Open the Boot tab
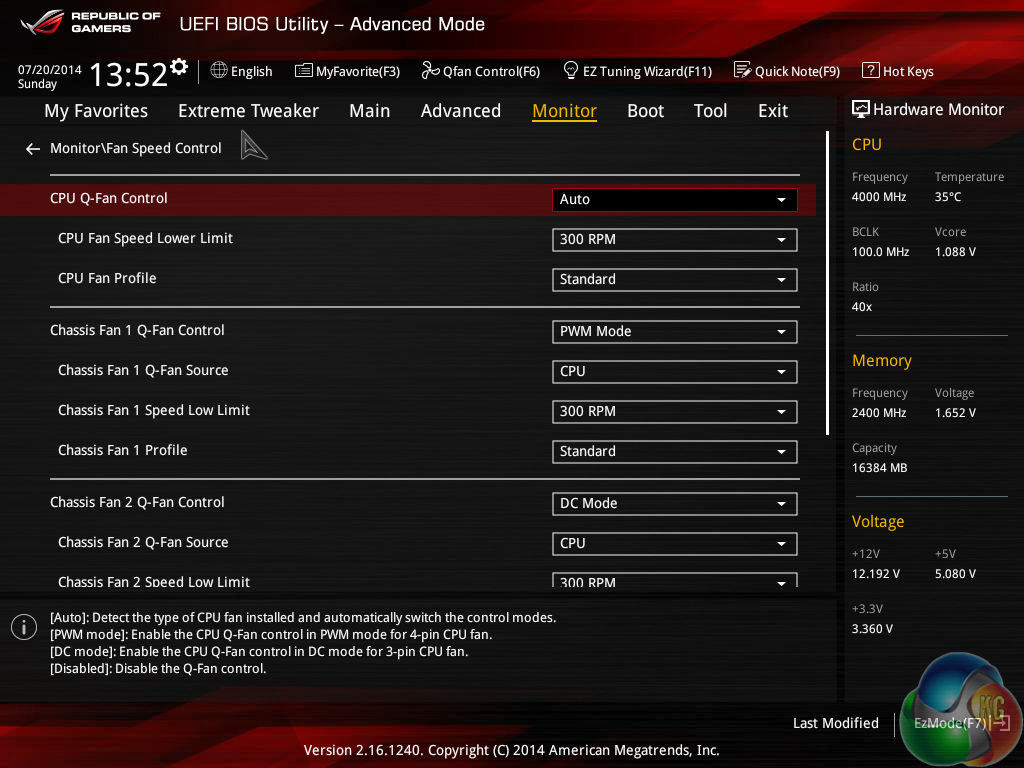Image resolution: width=1024 pixels, height=768 pixels. tap(645, 111)
